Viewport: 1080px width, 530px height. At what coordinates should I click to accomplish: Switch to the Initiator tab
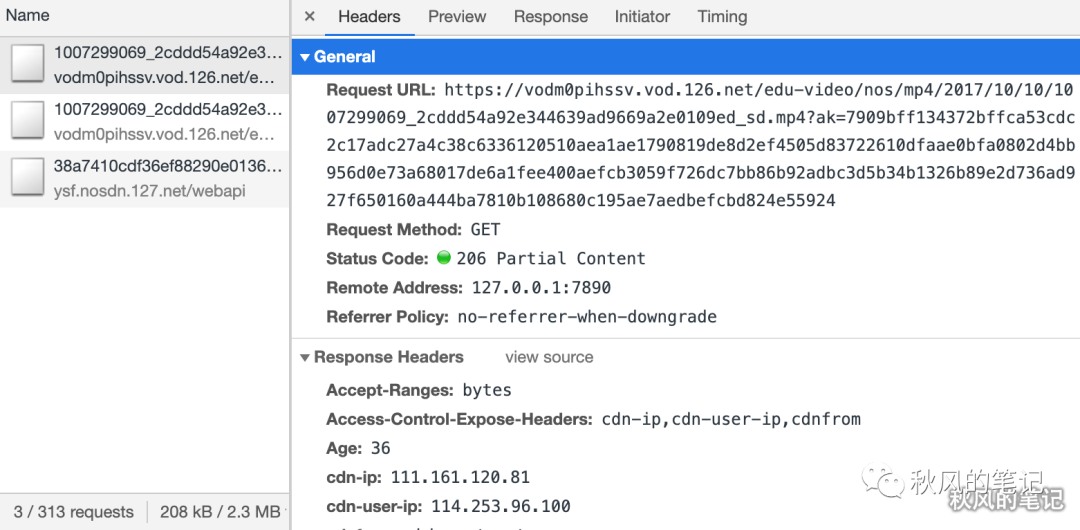point(642,17)
